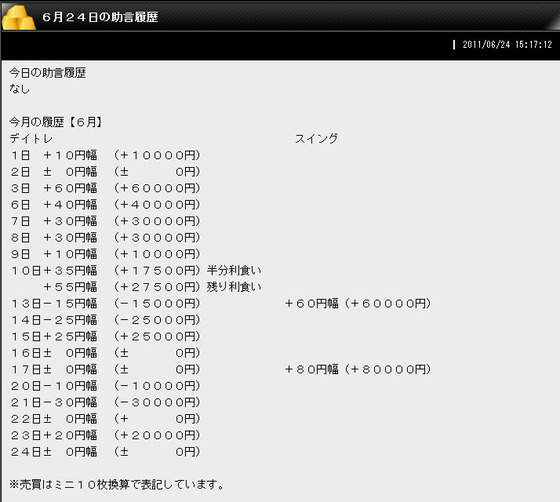This screenshot has height=502, width=560.
Task: Select the 15日 +25円幅 row
Action: point(105,336)
